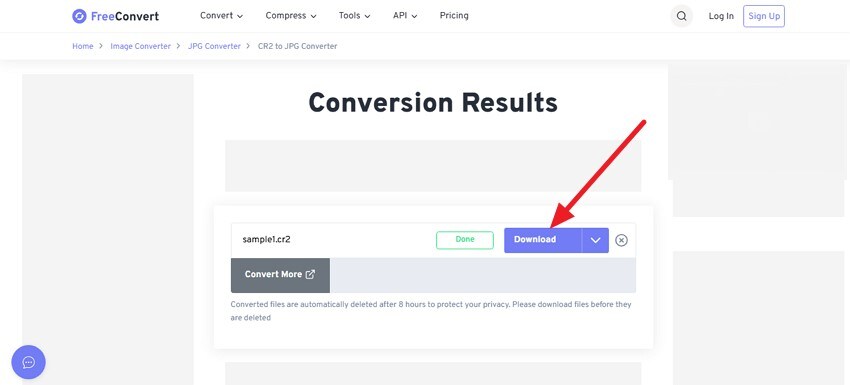Open the search magnifier icon
Image resolution: width=850 pixels, height=385 pixels.
681,16
